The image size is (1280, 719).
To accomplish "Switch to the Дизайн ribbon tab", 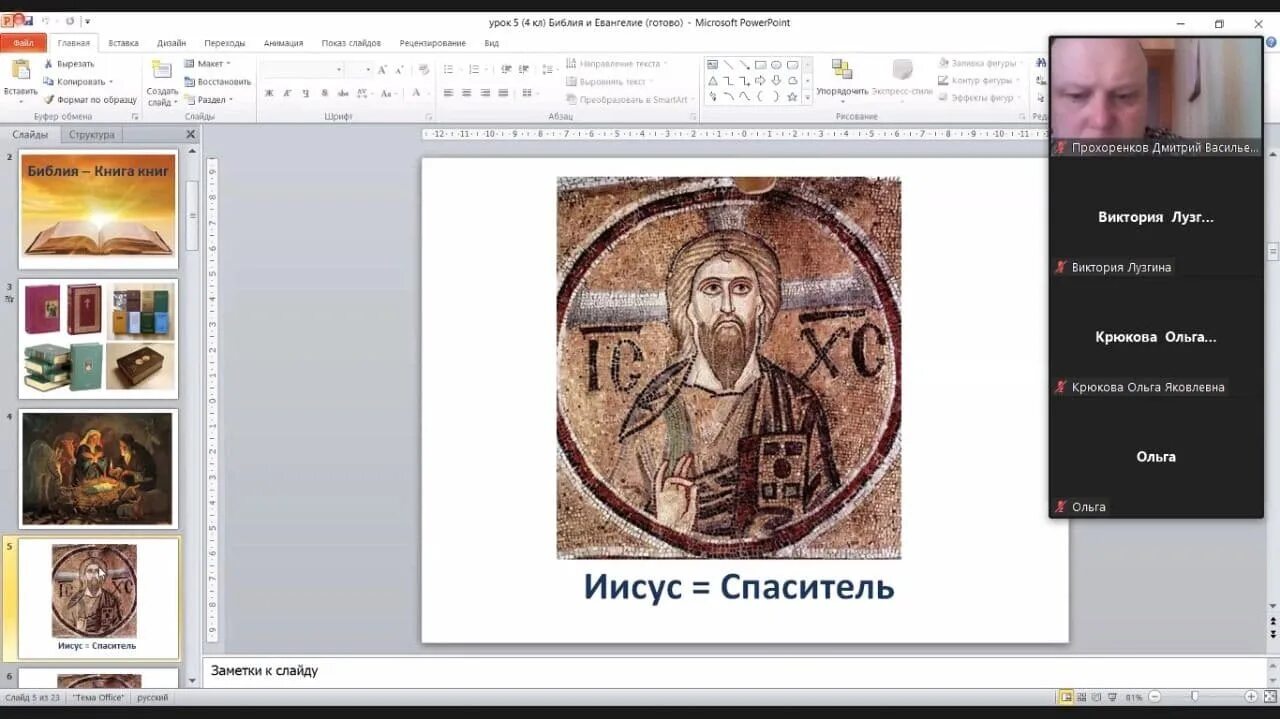I will pos(171,43).
